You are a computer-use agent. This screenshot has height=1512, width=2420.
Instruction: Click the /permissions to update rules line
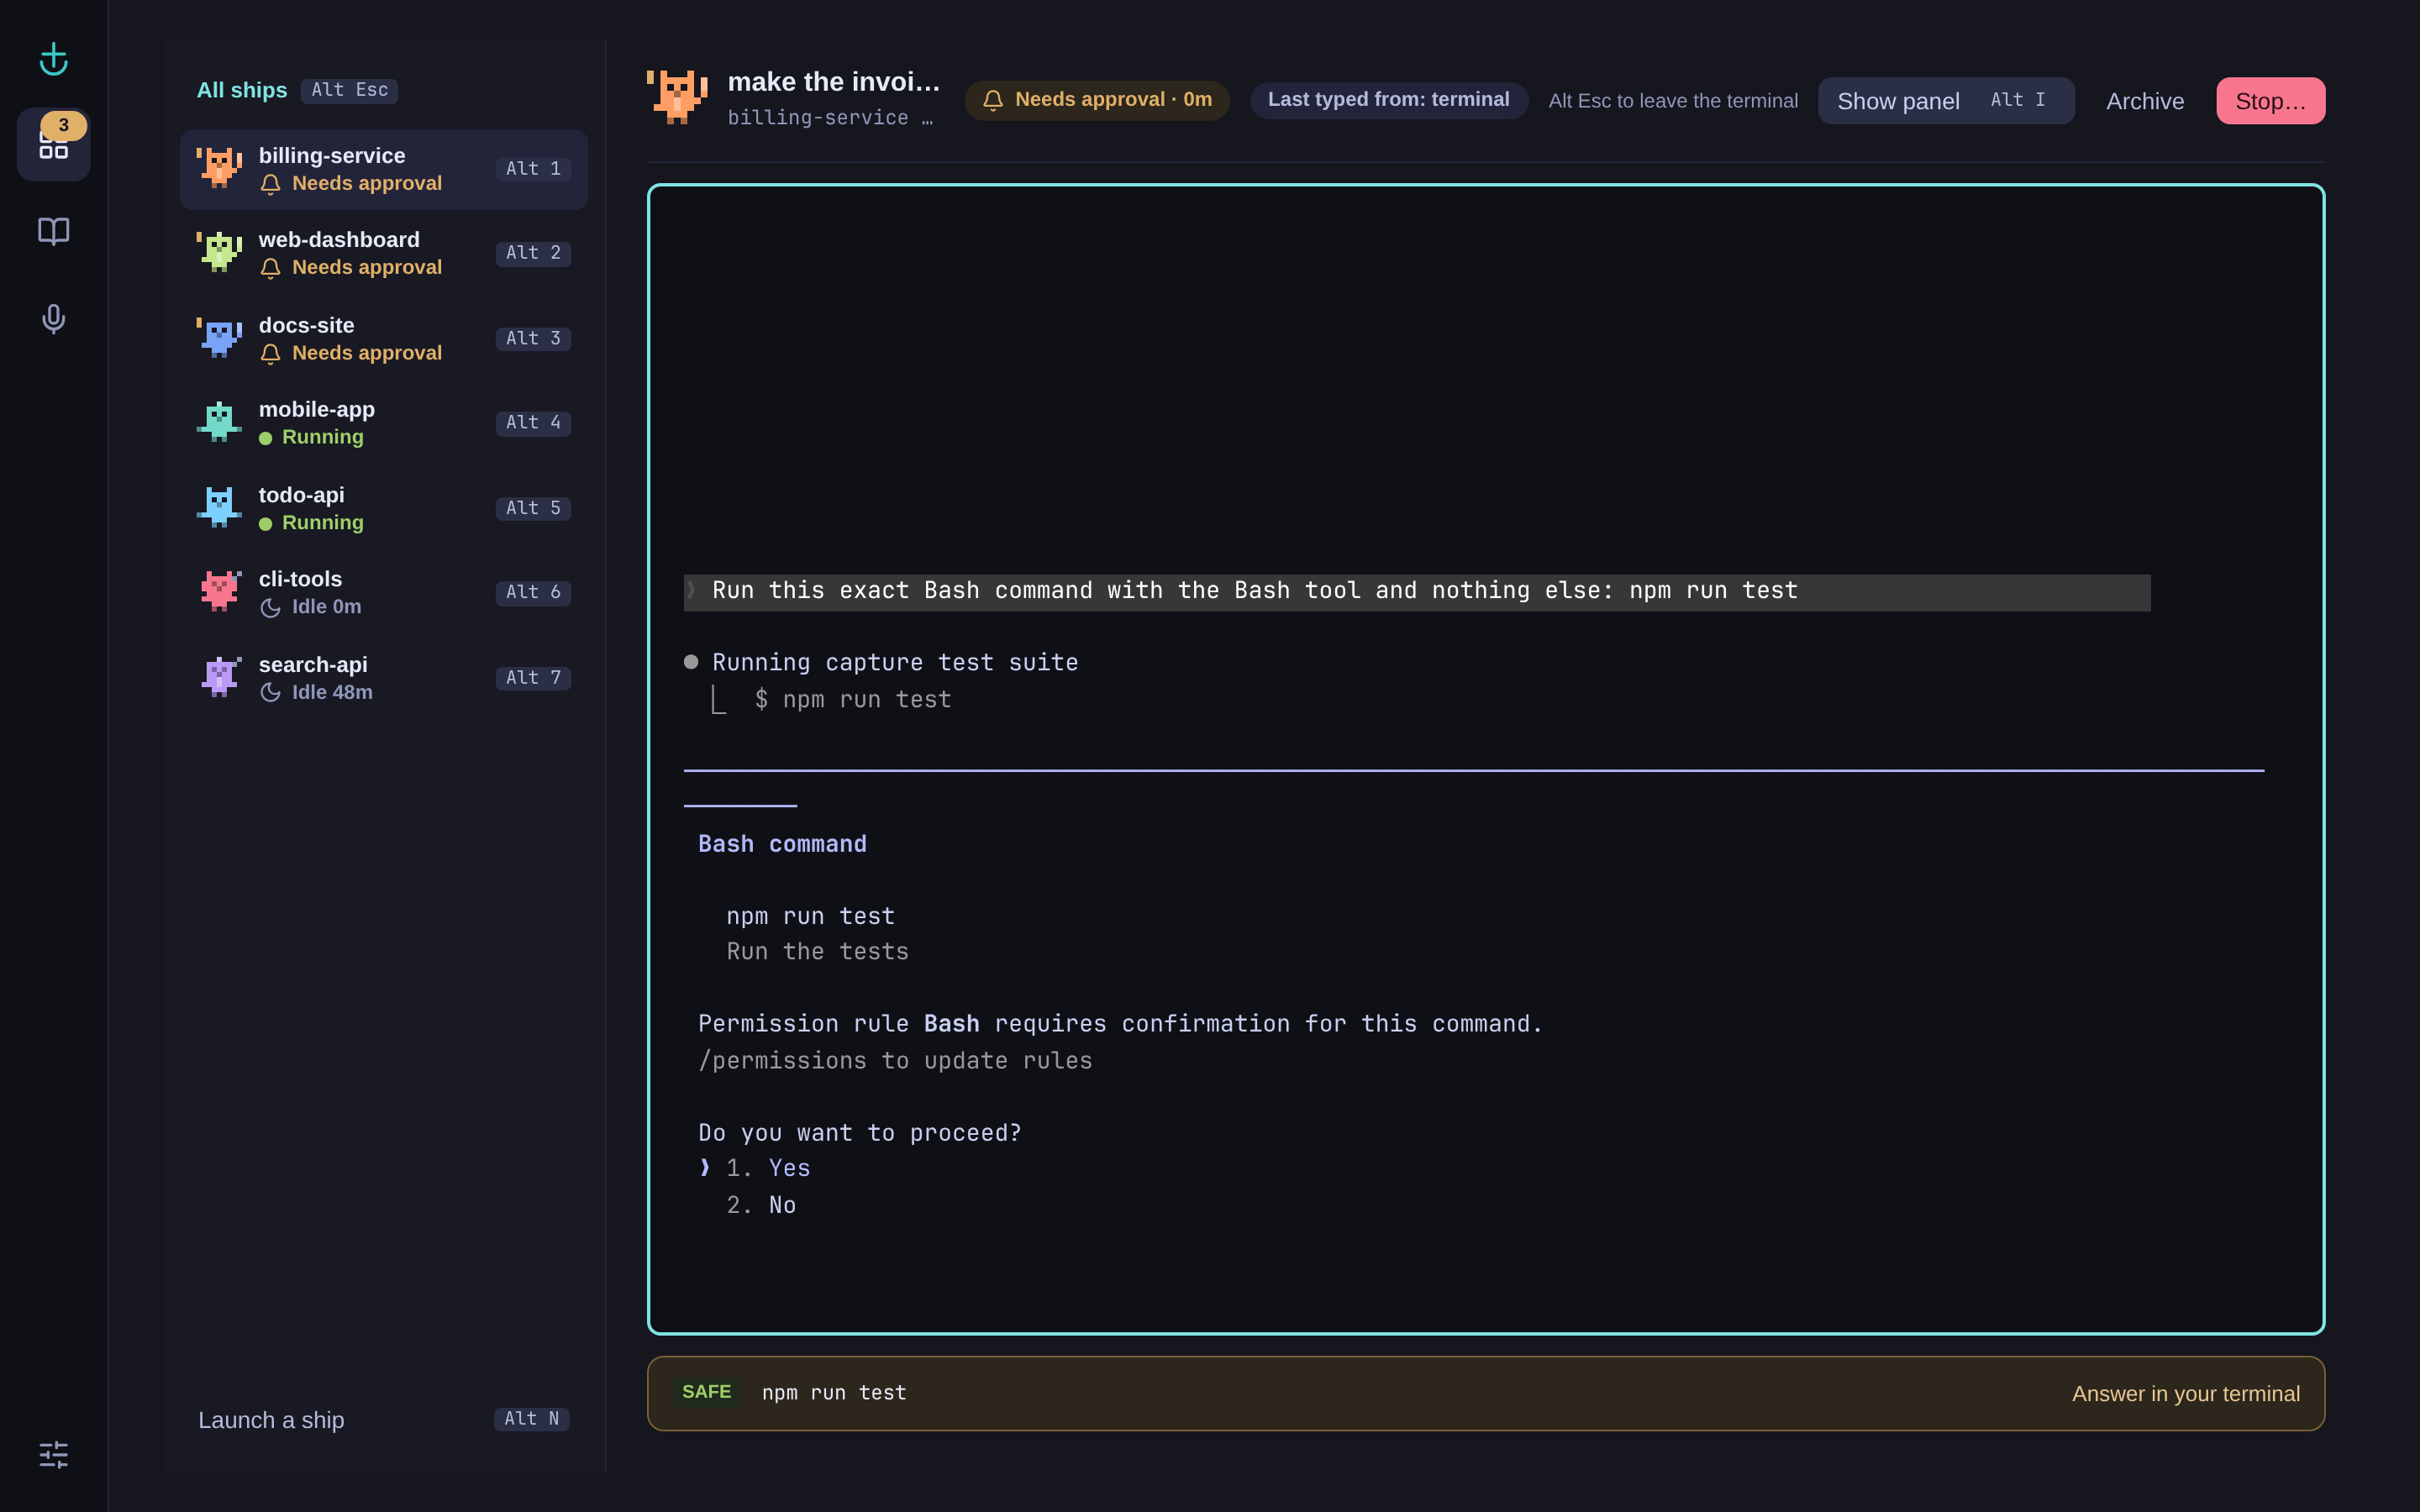pyautogui.click(x=895, y=1060)
